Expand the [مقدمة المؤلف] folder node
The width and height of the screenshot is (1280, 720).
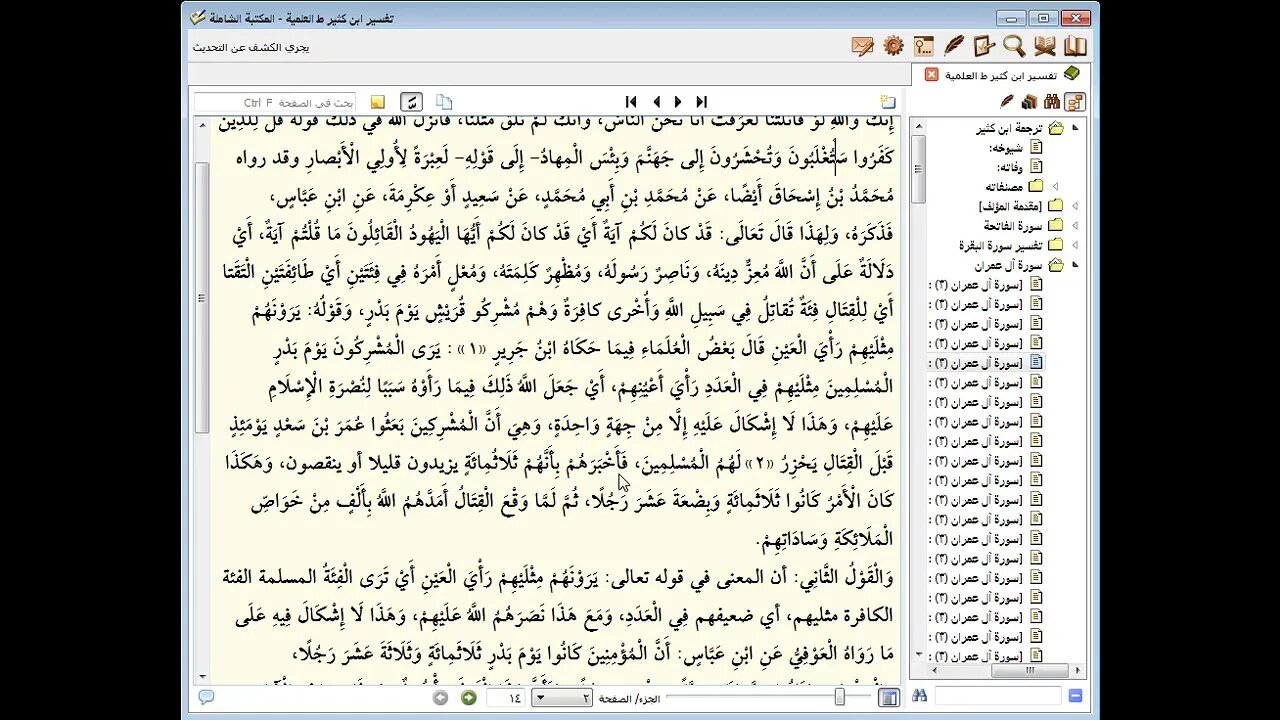(x=1075, y=206)
